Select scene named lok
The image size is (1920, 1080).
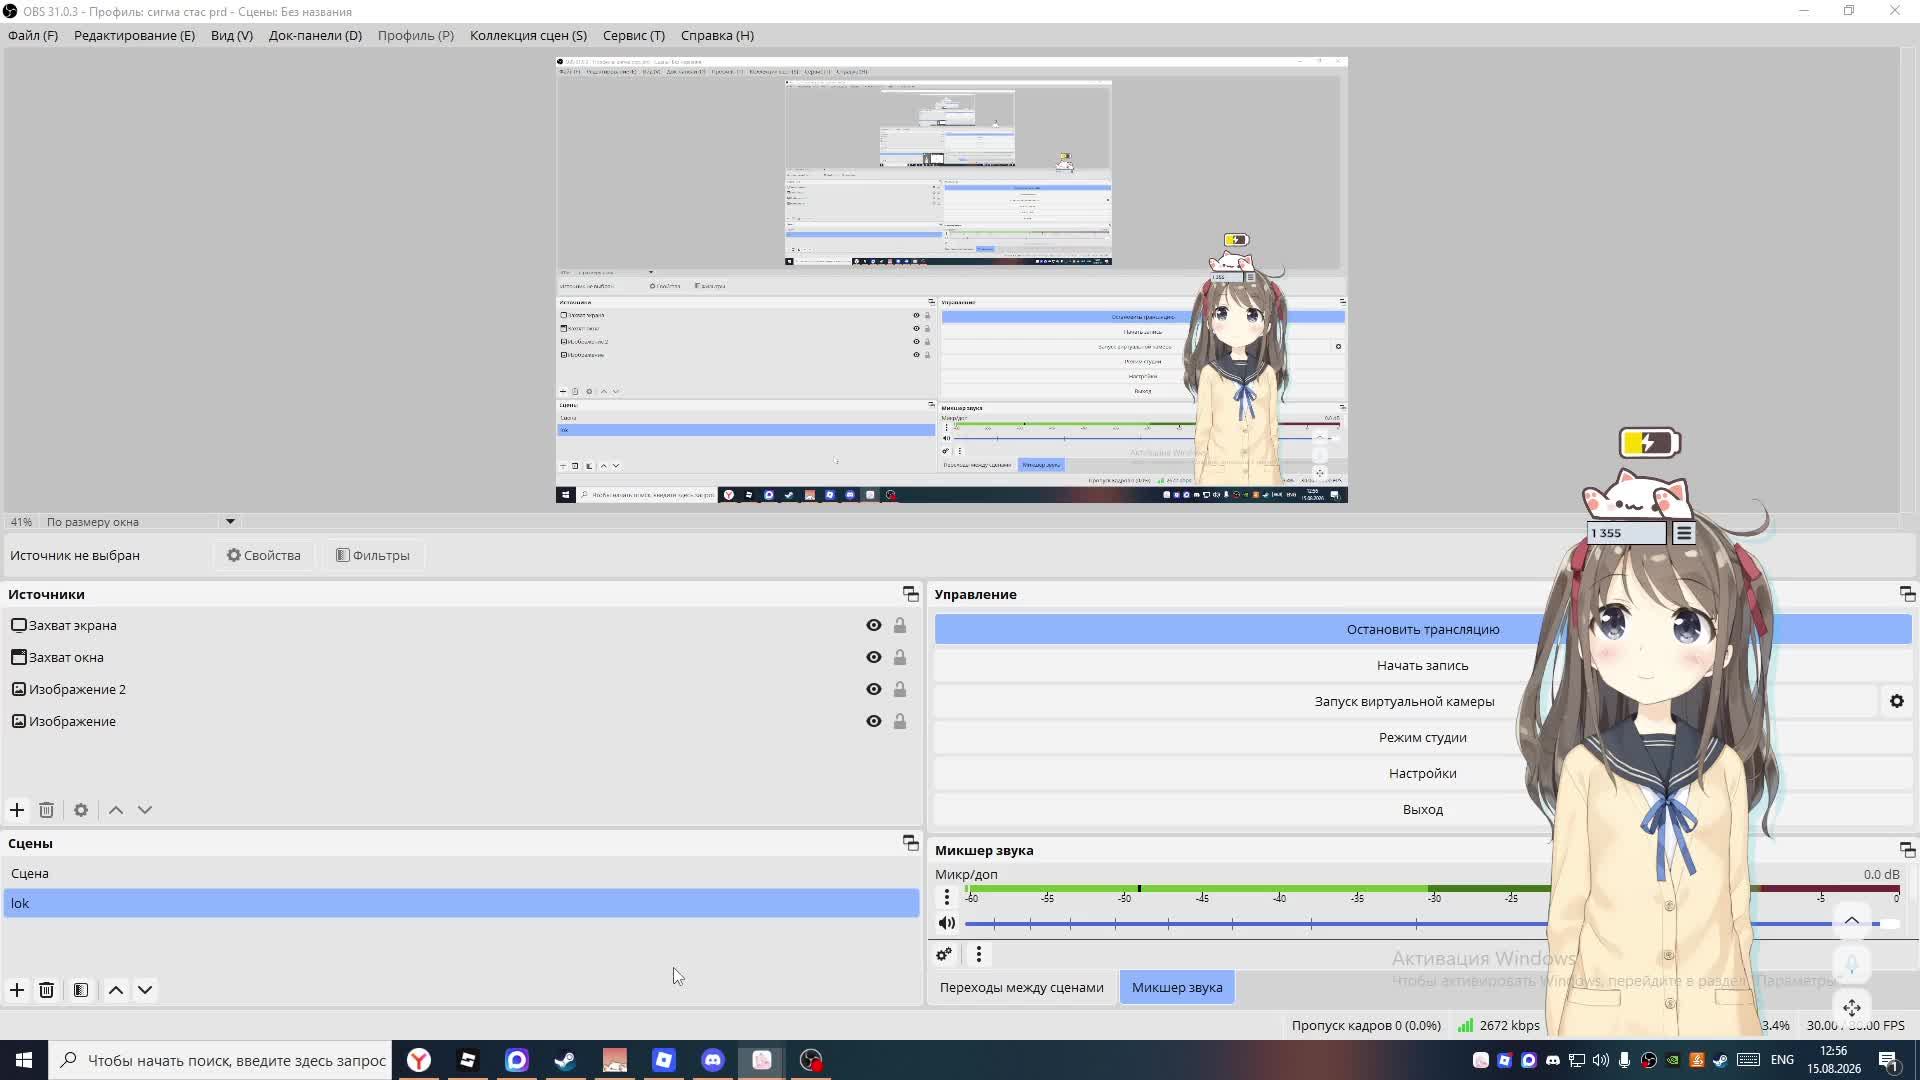tap(461, 903)
